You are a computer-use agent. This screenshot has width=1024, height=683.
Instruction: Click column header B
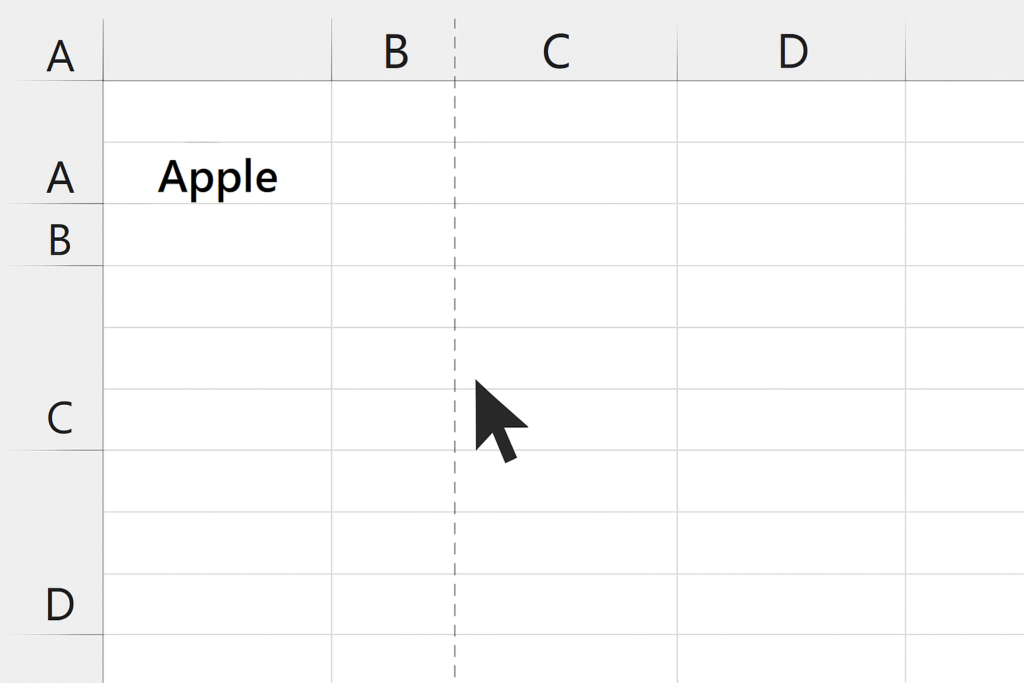pos(393,51)
